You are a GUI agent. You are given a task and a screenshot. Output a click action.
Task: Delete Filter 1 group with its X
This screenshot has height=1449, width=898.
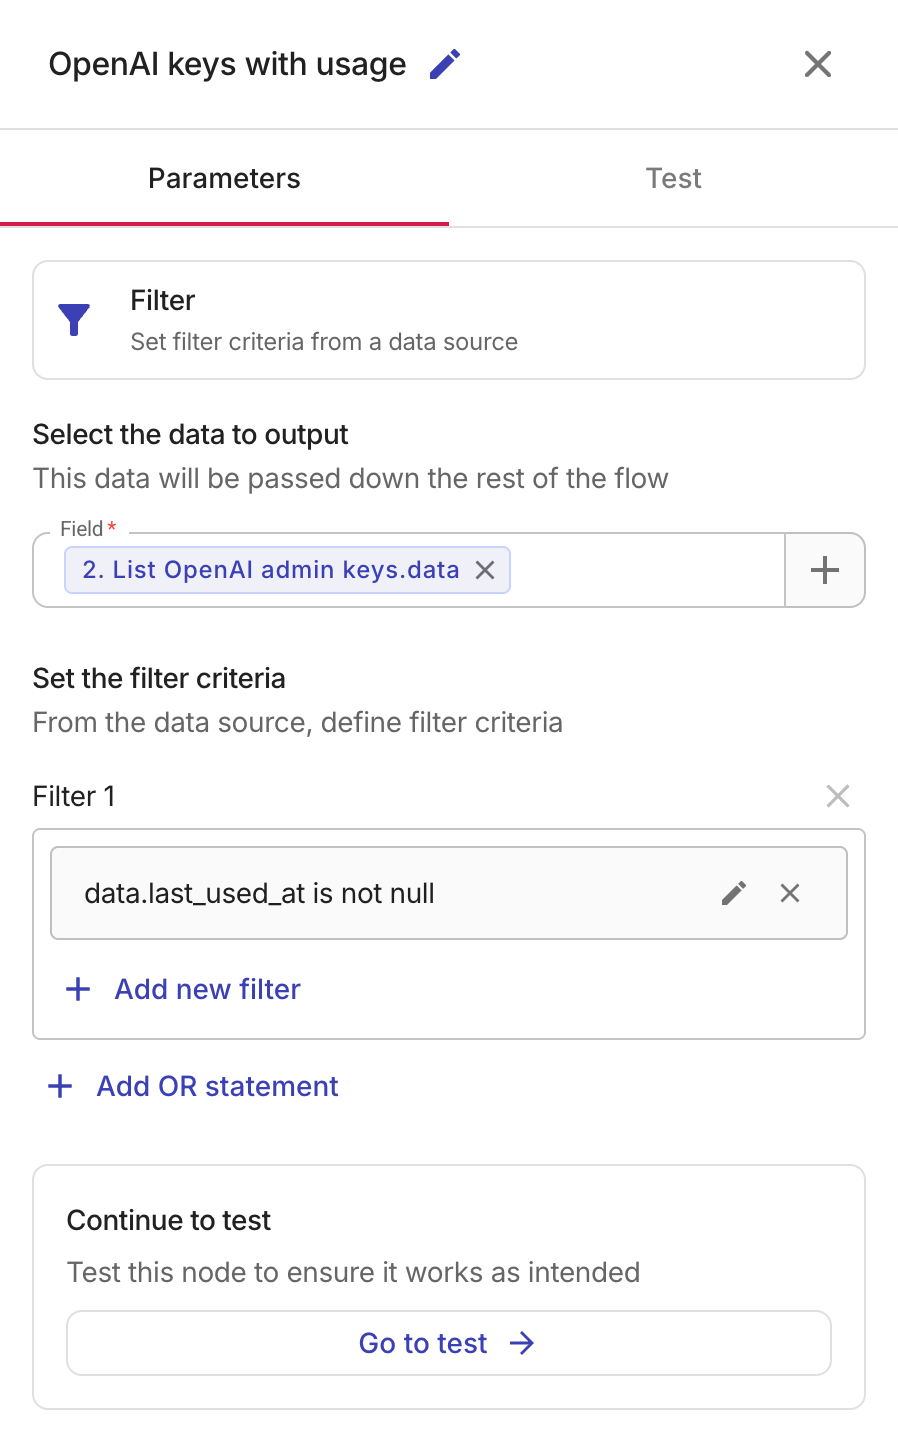pyautogui.click(x=838, y=796)
